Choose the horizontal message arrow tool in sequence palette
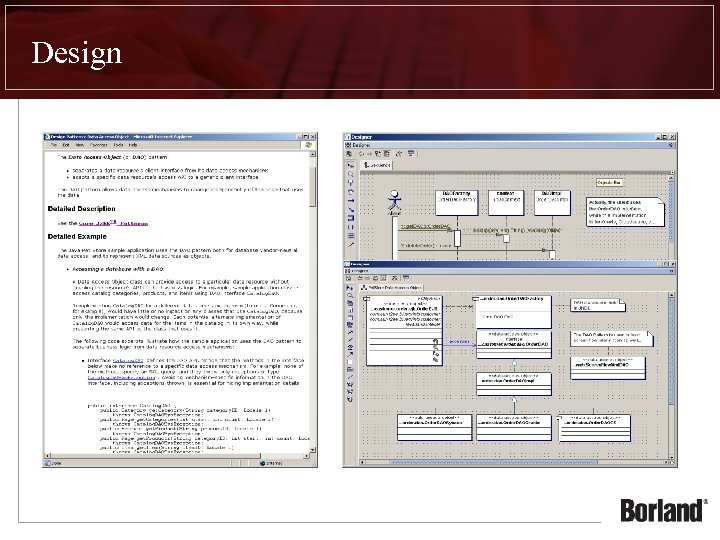The width and height of the screenshot is (720, 540). pyautogui.click(x=351, y=201)
